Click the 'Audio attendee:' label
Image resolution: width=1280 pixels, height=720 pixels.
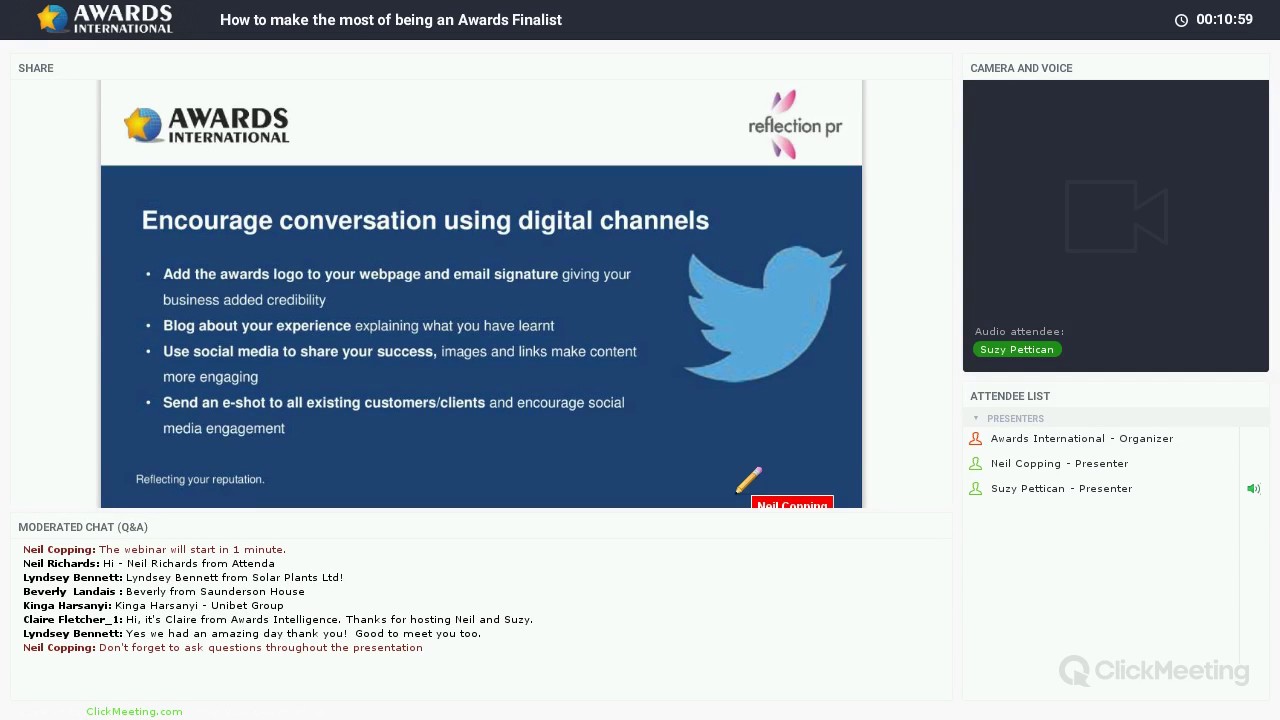(1019, 331)
